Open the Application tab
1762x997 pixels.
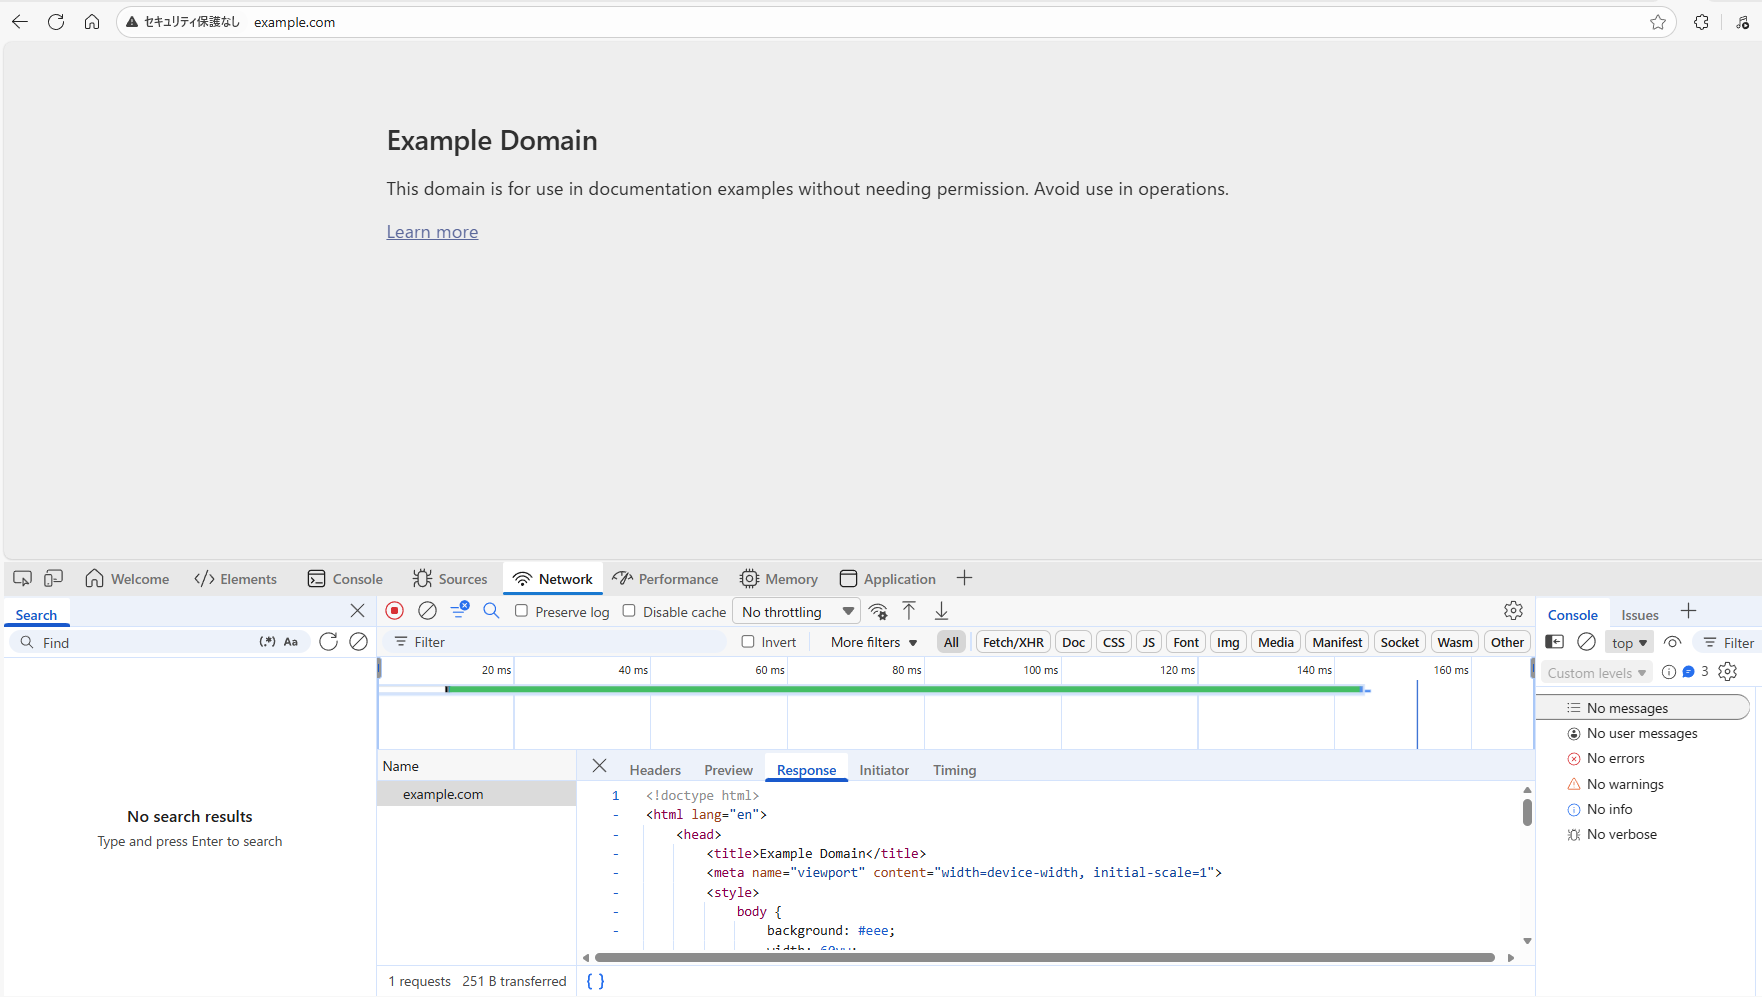click(x=888, y=579)
